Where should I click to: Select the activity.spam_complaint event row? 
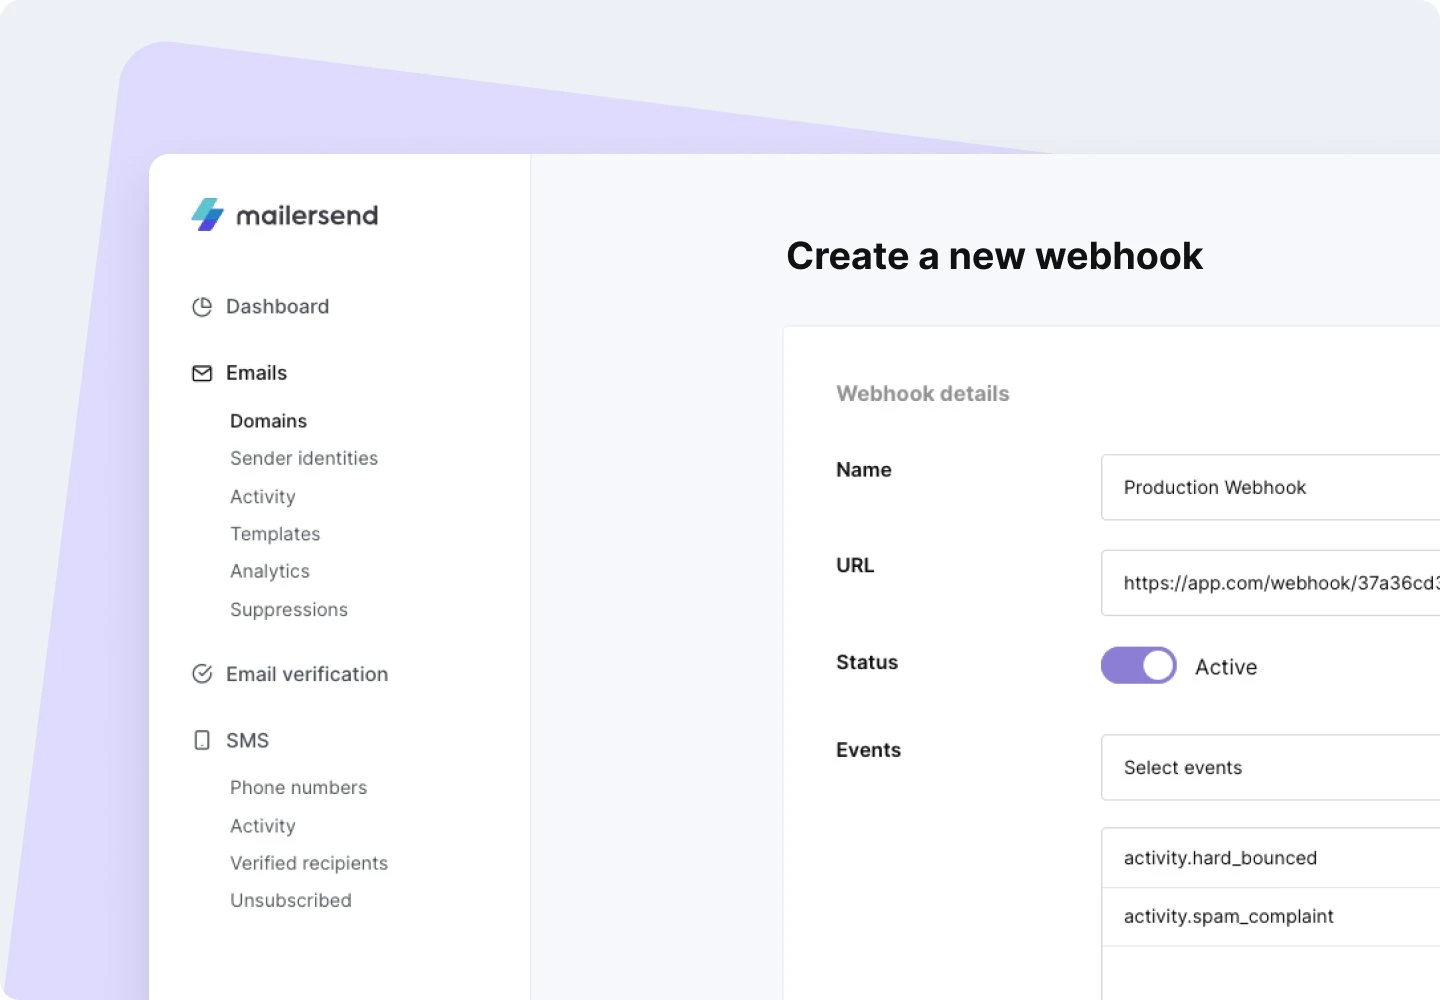coord(1270,916)
